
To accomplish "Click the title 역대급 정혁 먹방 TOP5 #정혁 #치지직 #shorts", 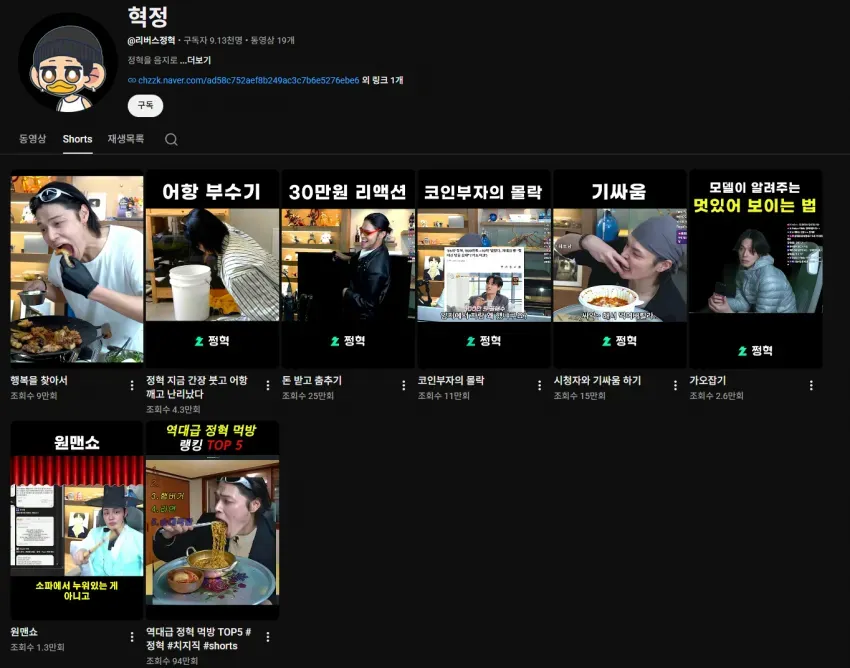I will 198,639.
